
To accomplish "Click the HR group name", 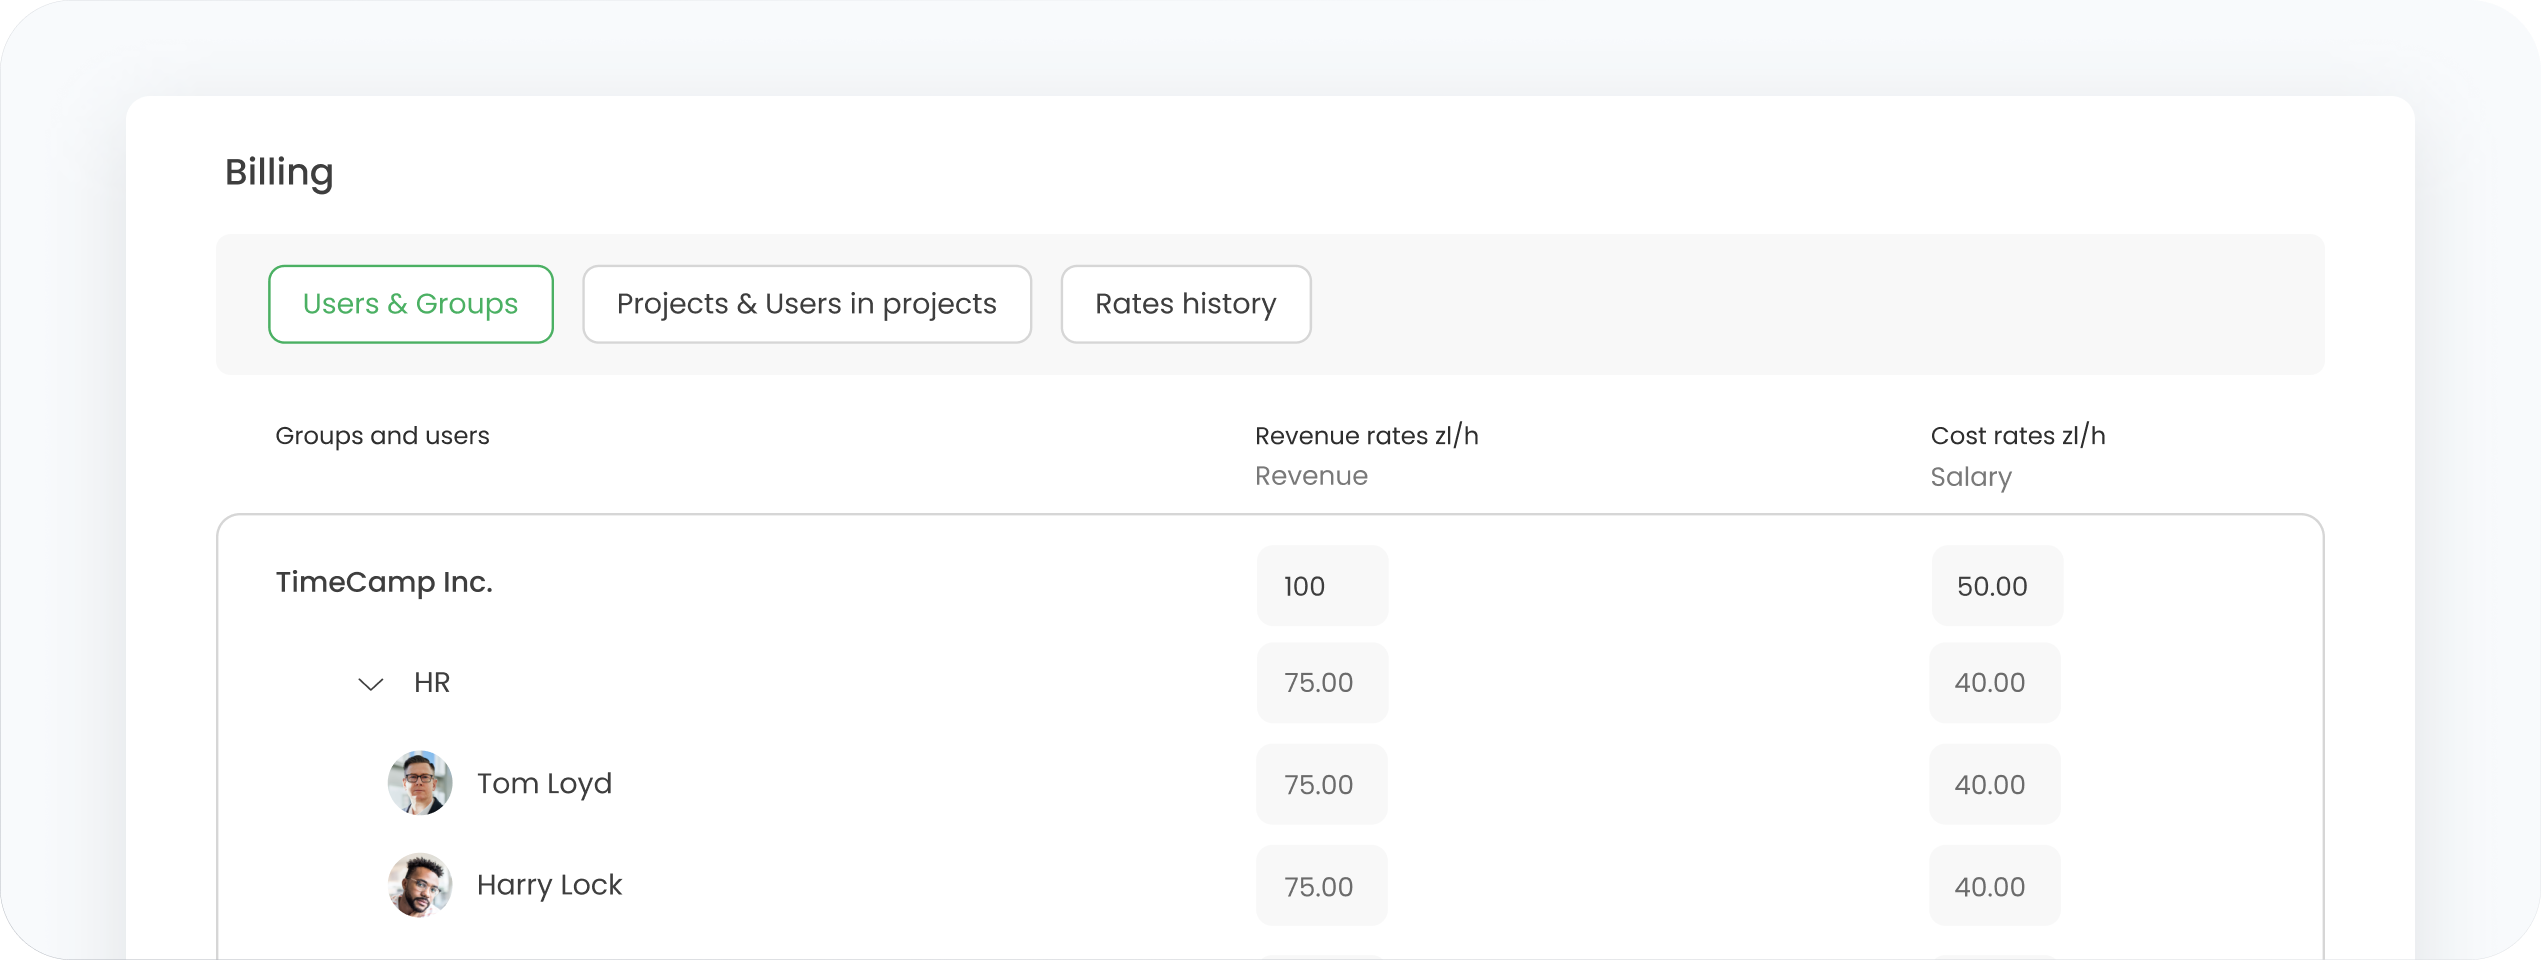I will (x=432, y=683).
